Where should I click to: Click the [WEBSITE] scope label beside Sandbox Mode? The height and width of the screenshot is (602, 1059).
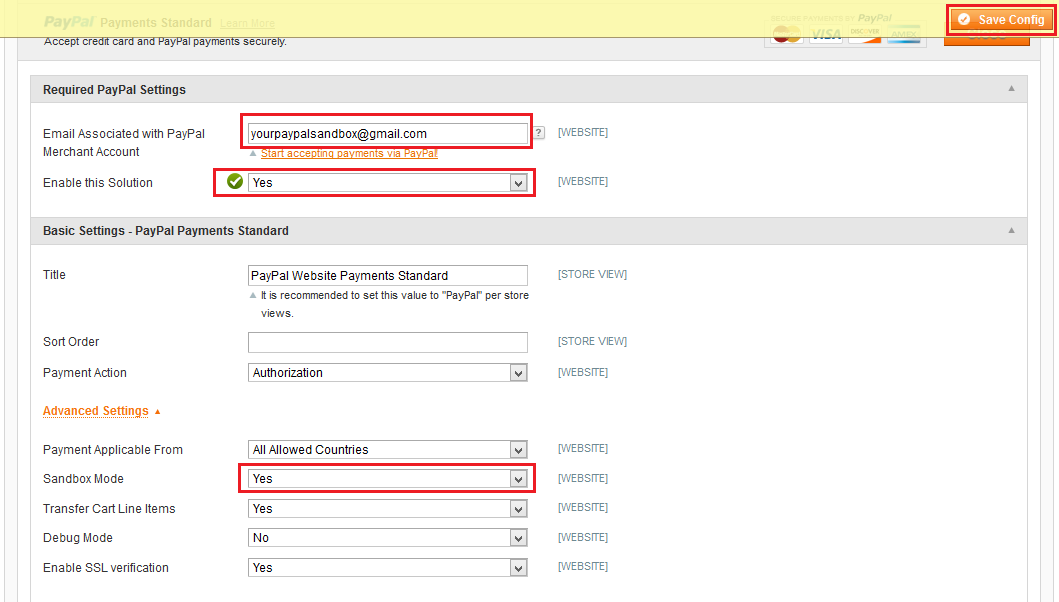coord(583,478)
